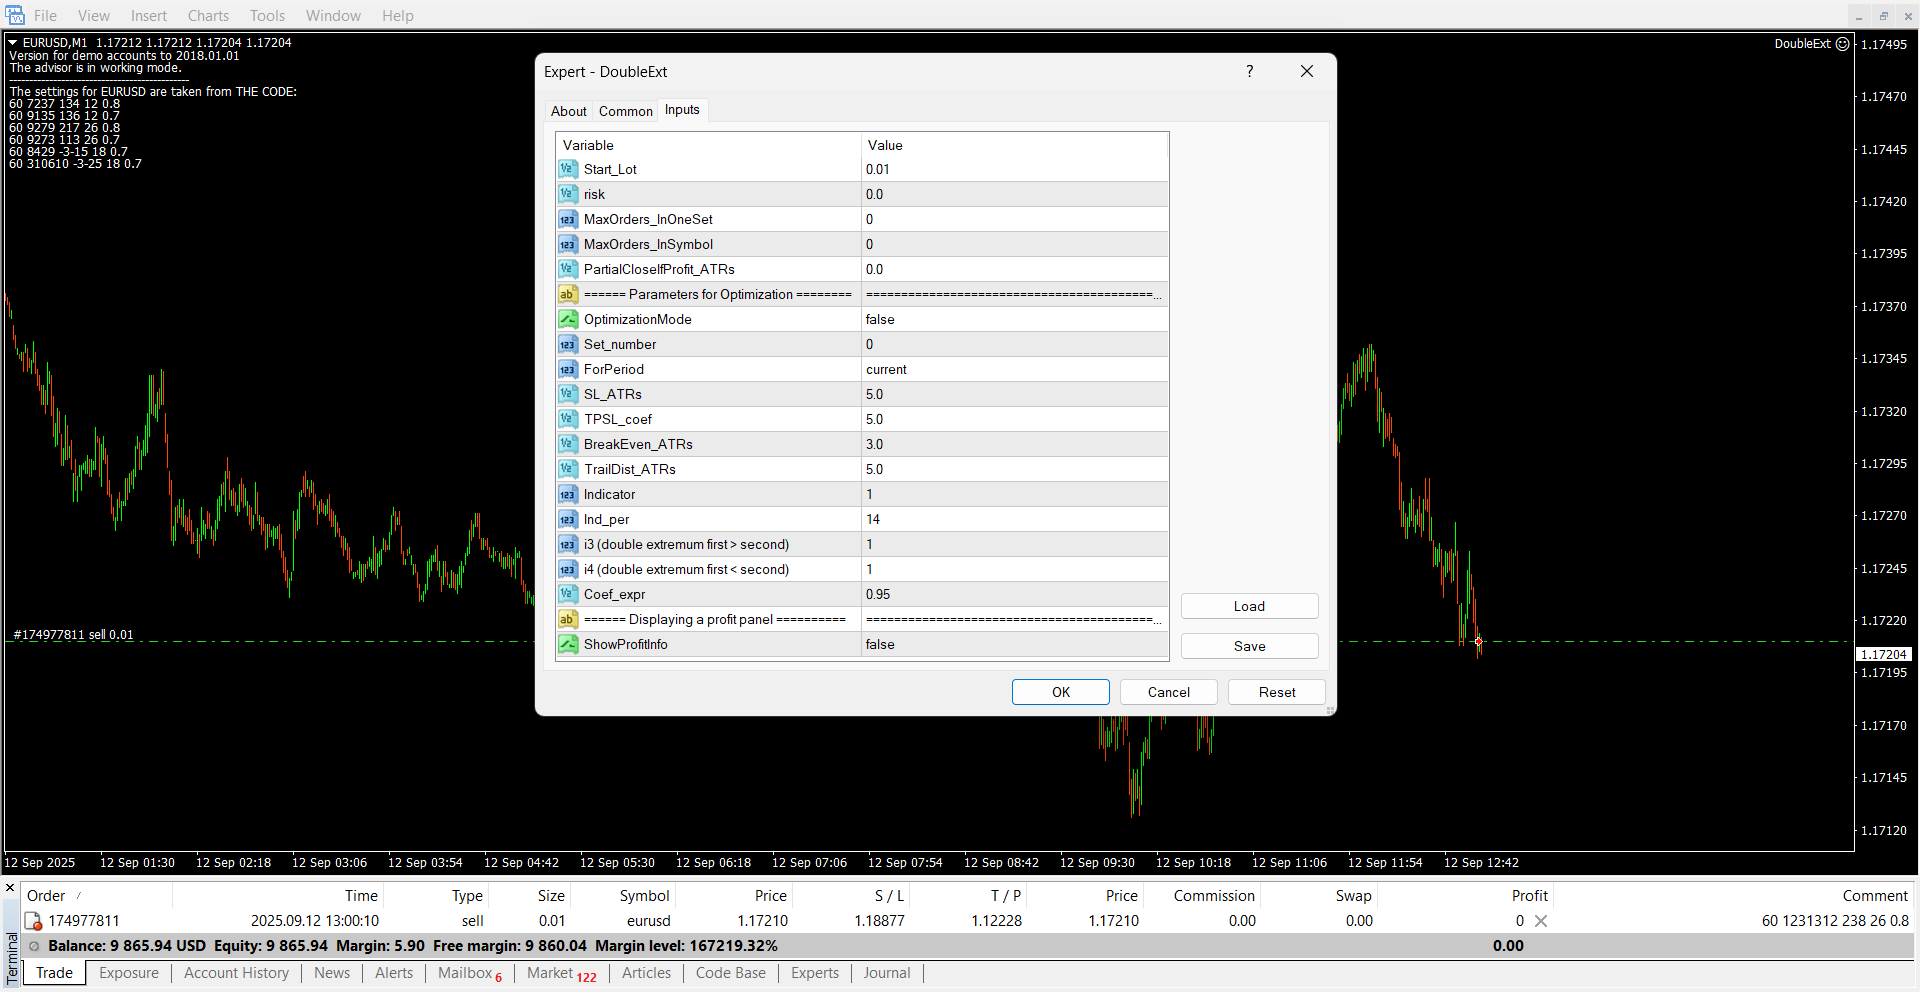
Task: Switch to the Common tab
Action: tap(625, 111)
